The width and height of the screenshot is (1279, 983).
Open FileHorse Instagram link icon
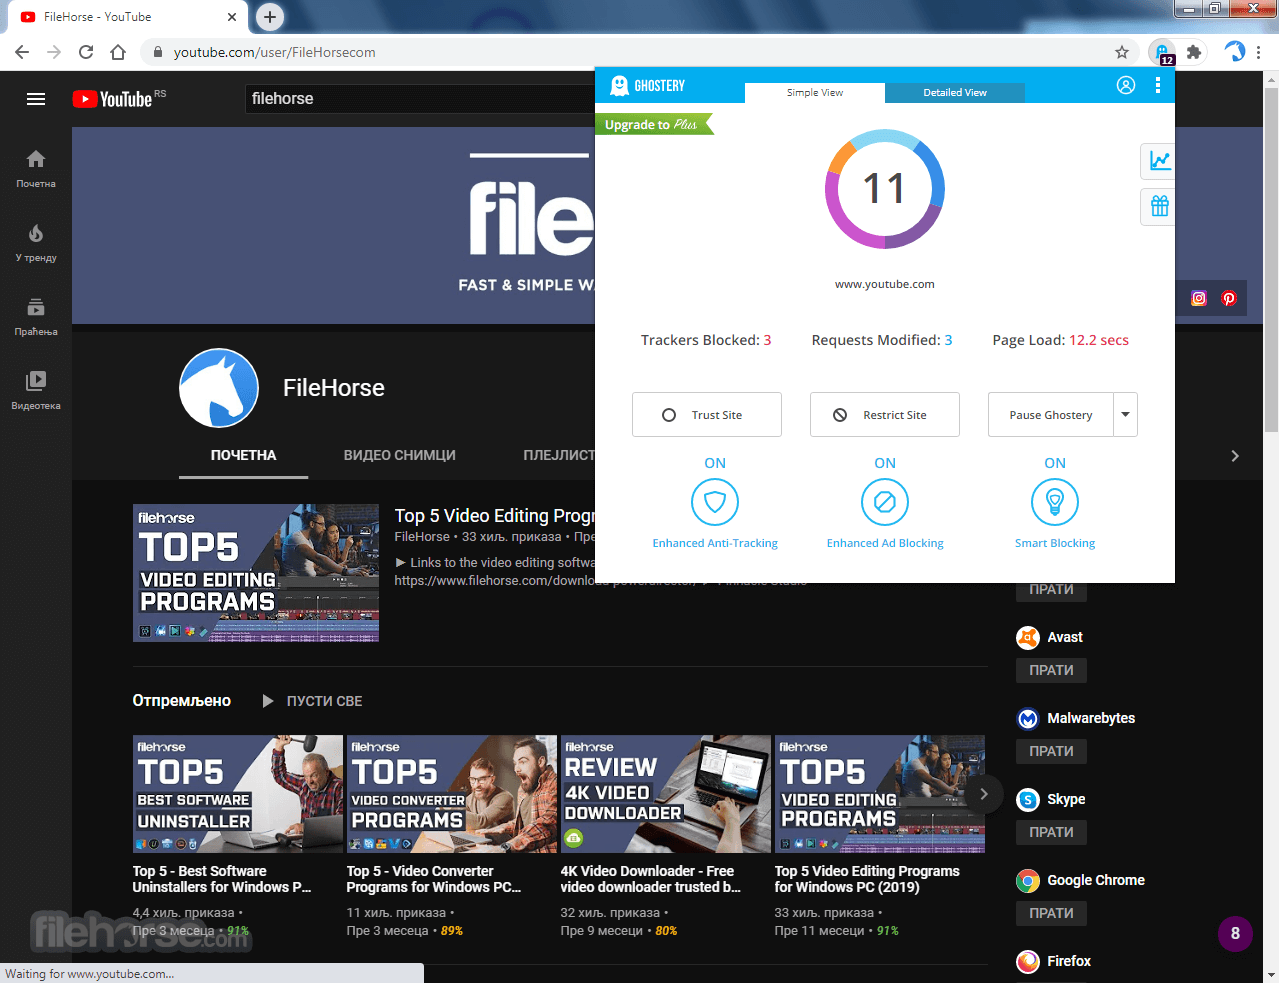tap(1199, 298)
